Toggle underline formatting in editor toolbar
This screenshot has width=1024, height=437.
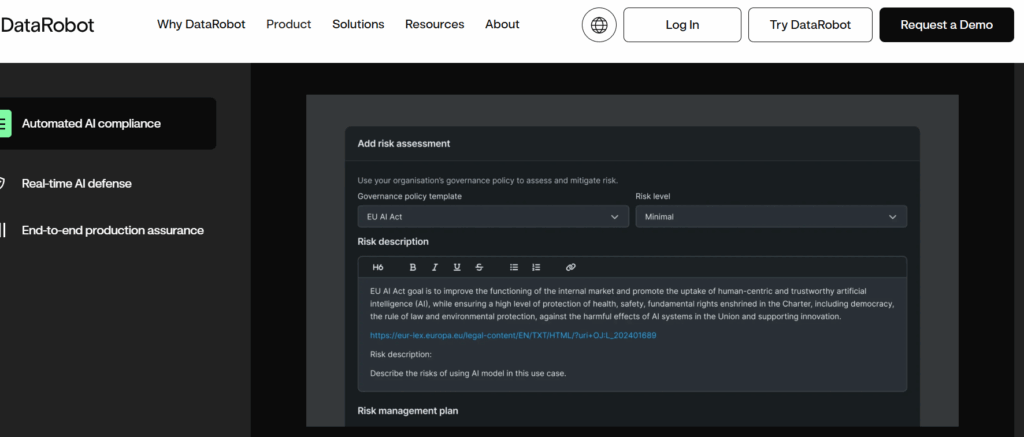pos(457,267)
